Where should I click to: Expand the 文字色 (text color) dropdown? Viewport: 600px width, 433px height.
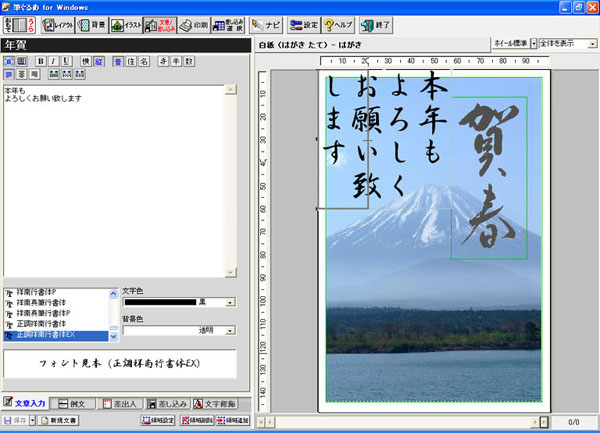pyautogui.click(x=231, y=302)
